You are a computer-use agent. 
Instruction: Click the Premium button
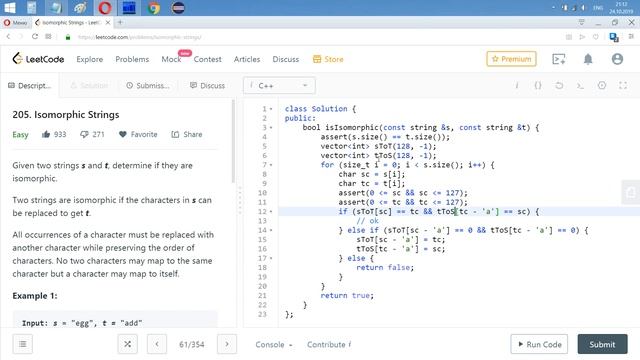[511, 59]
